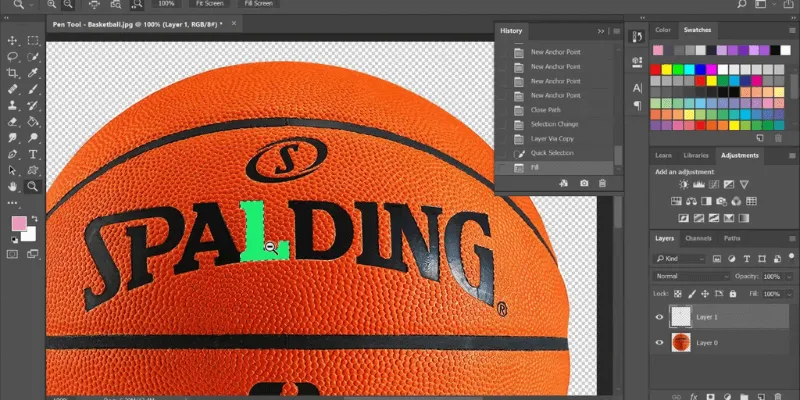Choose the Eraser tool
Screen dimensions: 800x400
[13, 122]
